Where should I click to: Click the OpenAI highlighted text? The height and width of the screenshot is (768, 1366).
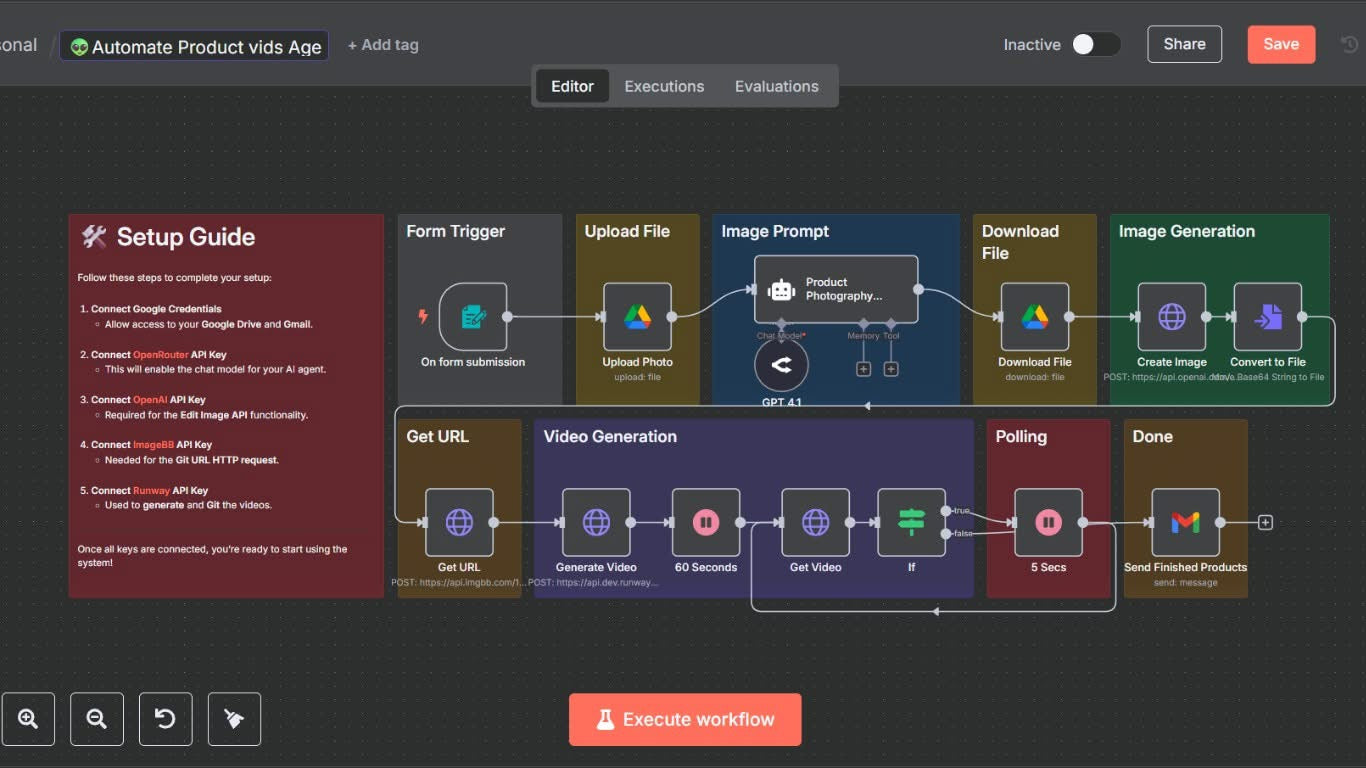tap(150, 399)
